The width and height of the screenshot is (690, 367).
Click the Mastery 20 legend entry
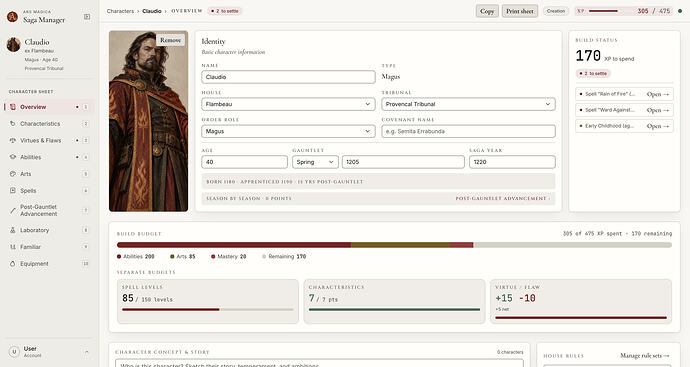click(x=229, y=257)
